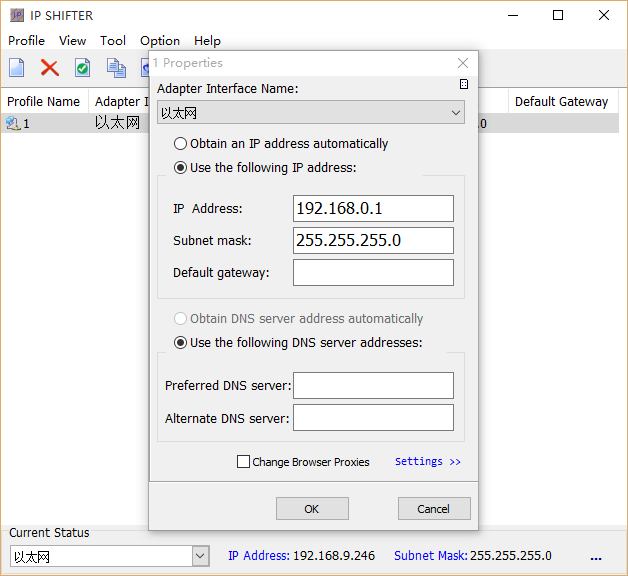Viewport: 628px width, 576px height.
Task: Click the small icon right of Adapter Interface Name
Action: (x=463, y=85)
